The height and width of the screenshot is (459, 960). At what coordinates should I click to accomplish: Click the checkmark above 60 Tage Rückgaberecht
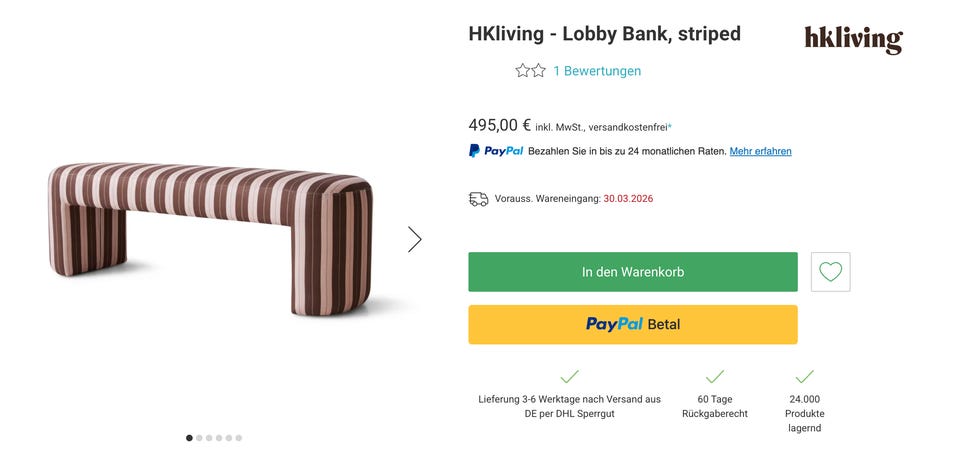[714, 377]
